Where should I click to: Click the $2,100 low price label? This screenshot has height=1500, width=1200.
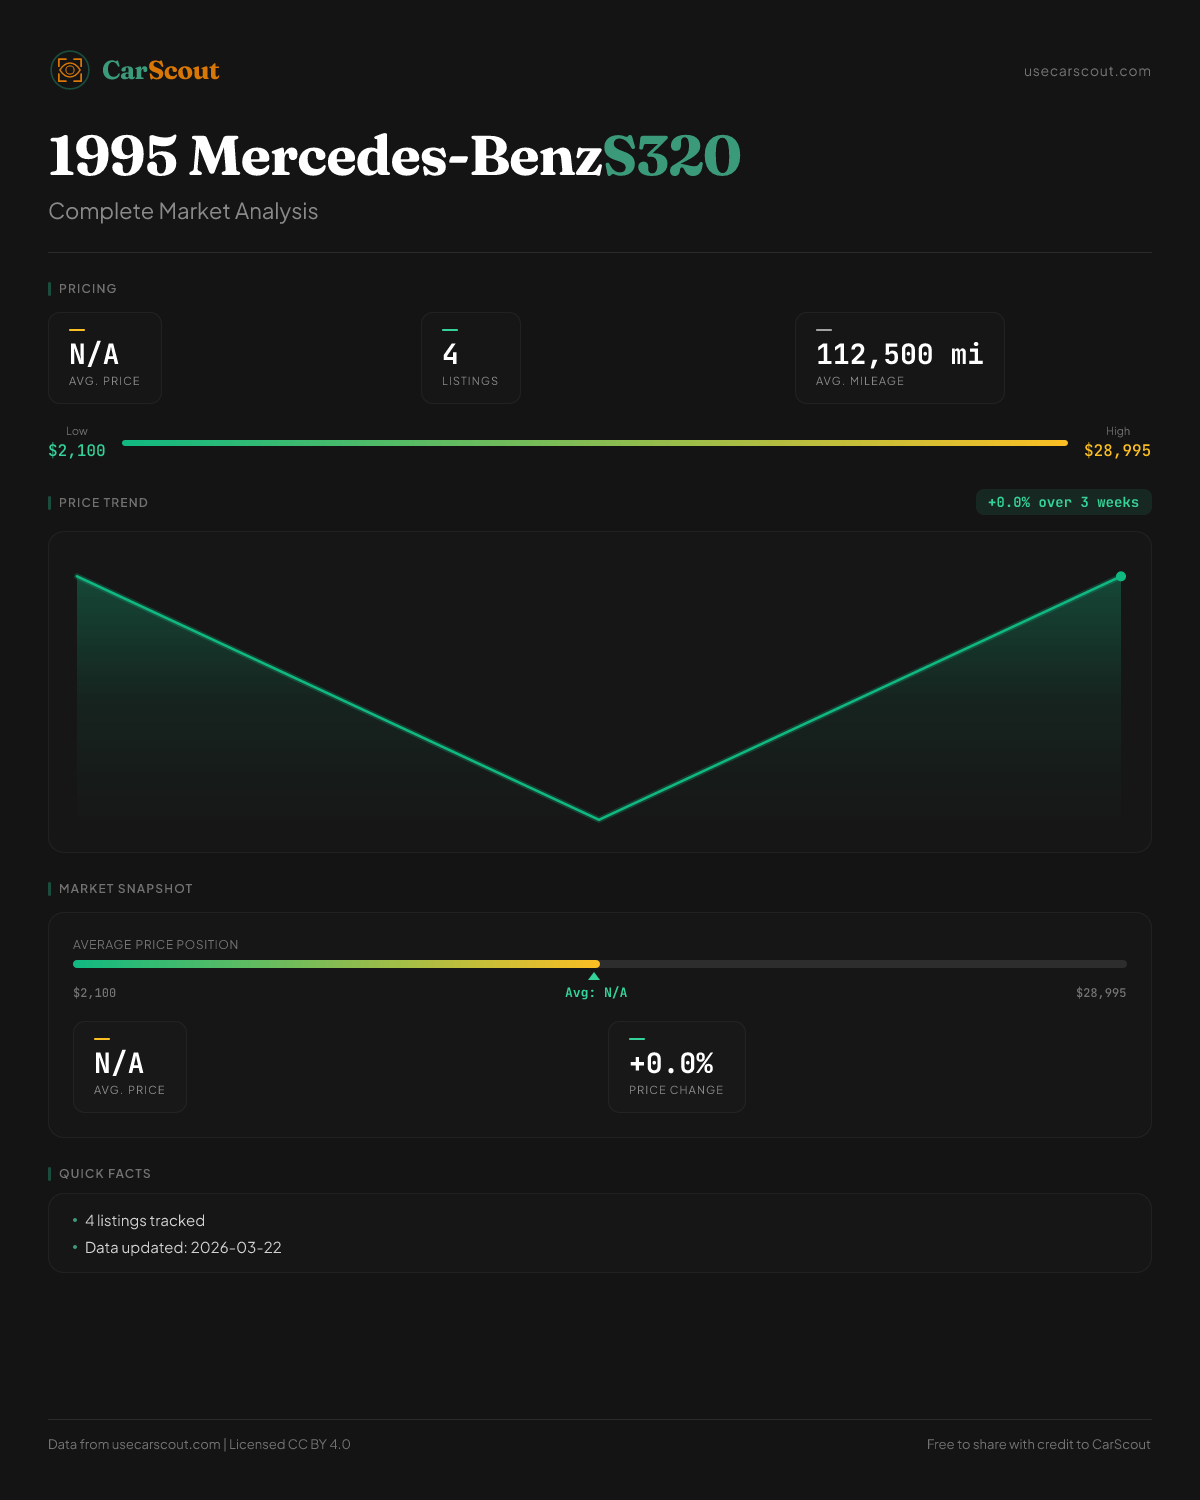point(77,451)
